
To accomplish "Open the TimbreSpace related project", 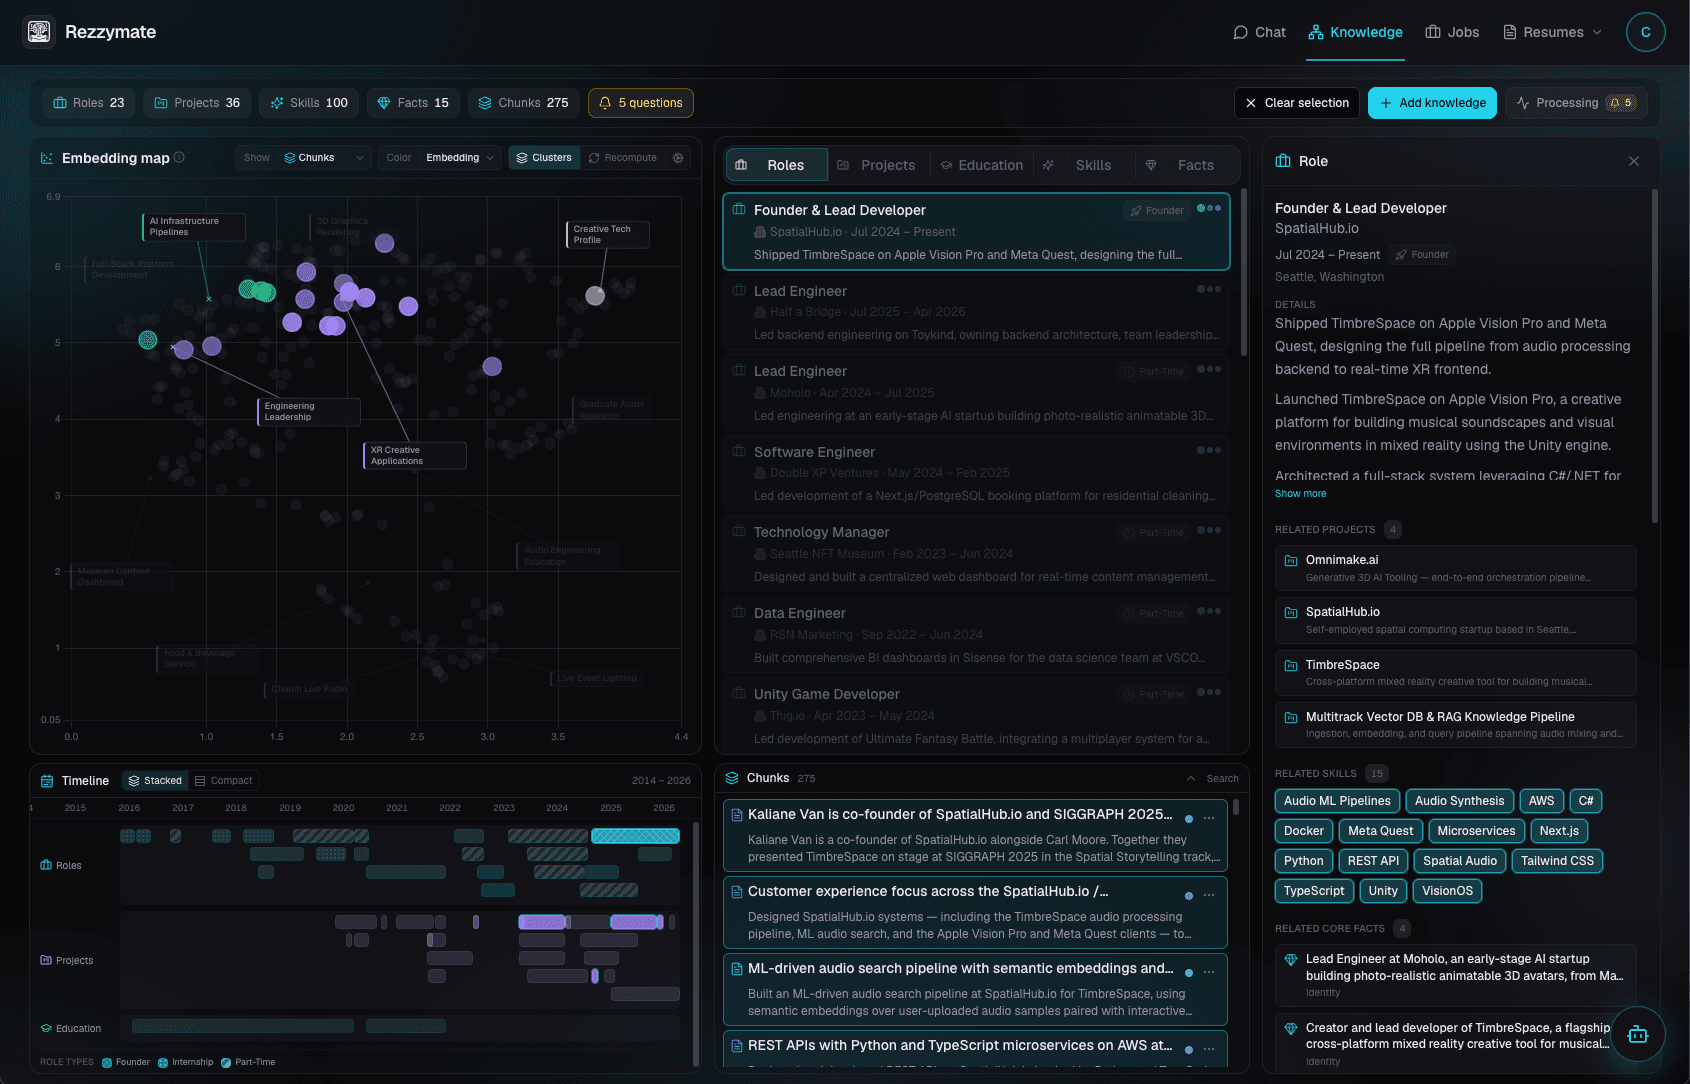I will (x=1456, y=673).
